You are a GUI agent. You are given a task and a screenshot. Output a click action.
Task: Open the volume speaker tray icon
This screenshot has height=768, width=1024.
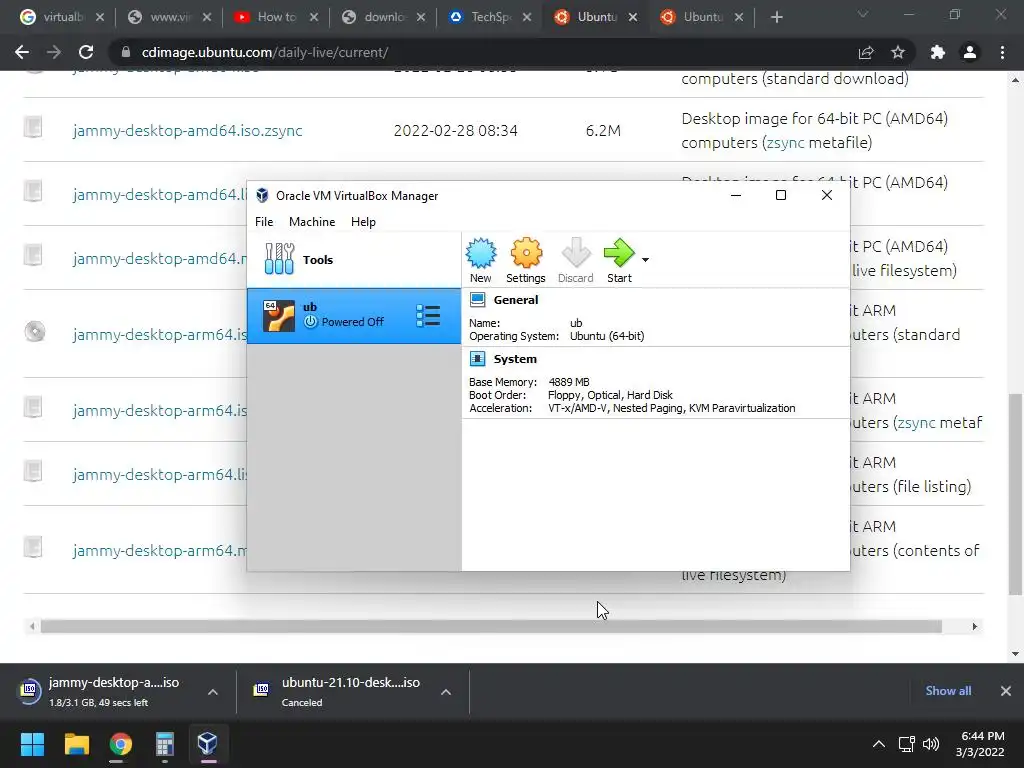pyautogui.click(x=931, y=744)
